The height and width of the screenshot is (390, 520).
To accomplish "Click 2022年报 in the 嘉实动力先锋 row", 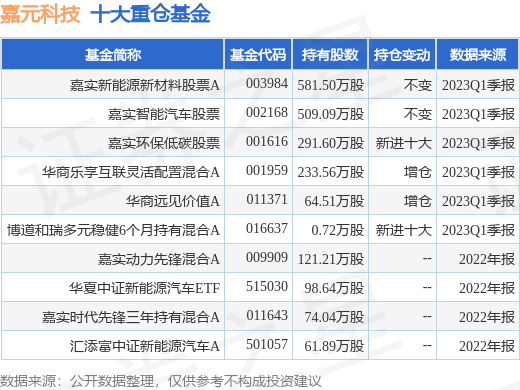I will tap(487, 259).
